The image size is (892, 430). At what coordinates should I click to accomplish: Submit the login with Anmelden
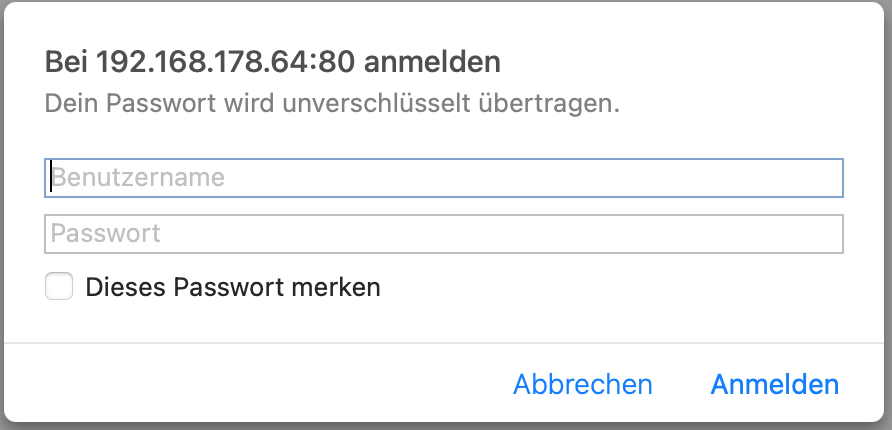[x=774, y=385]
